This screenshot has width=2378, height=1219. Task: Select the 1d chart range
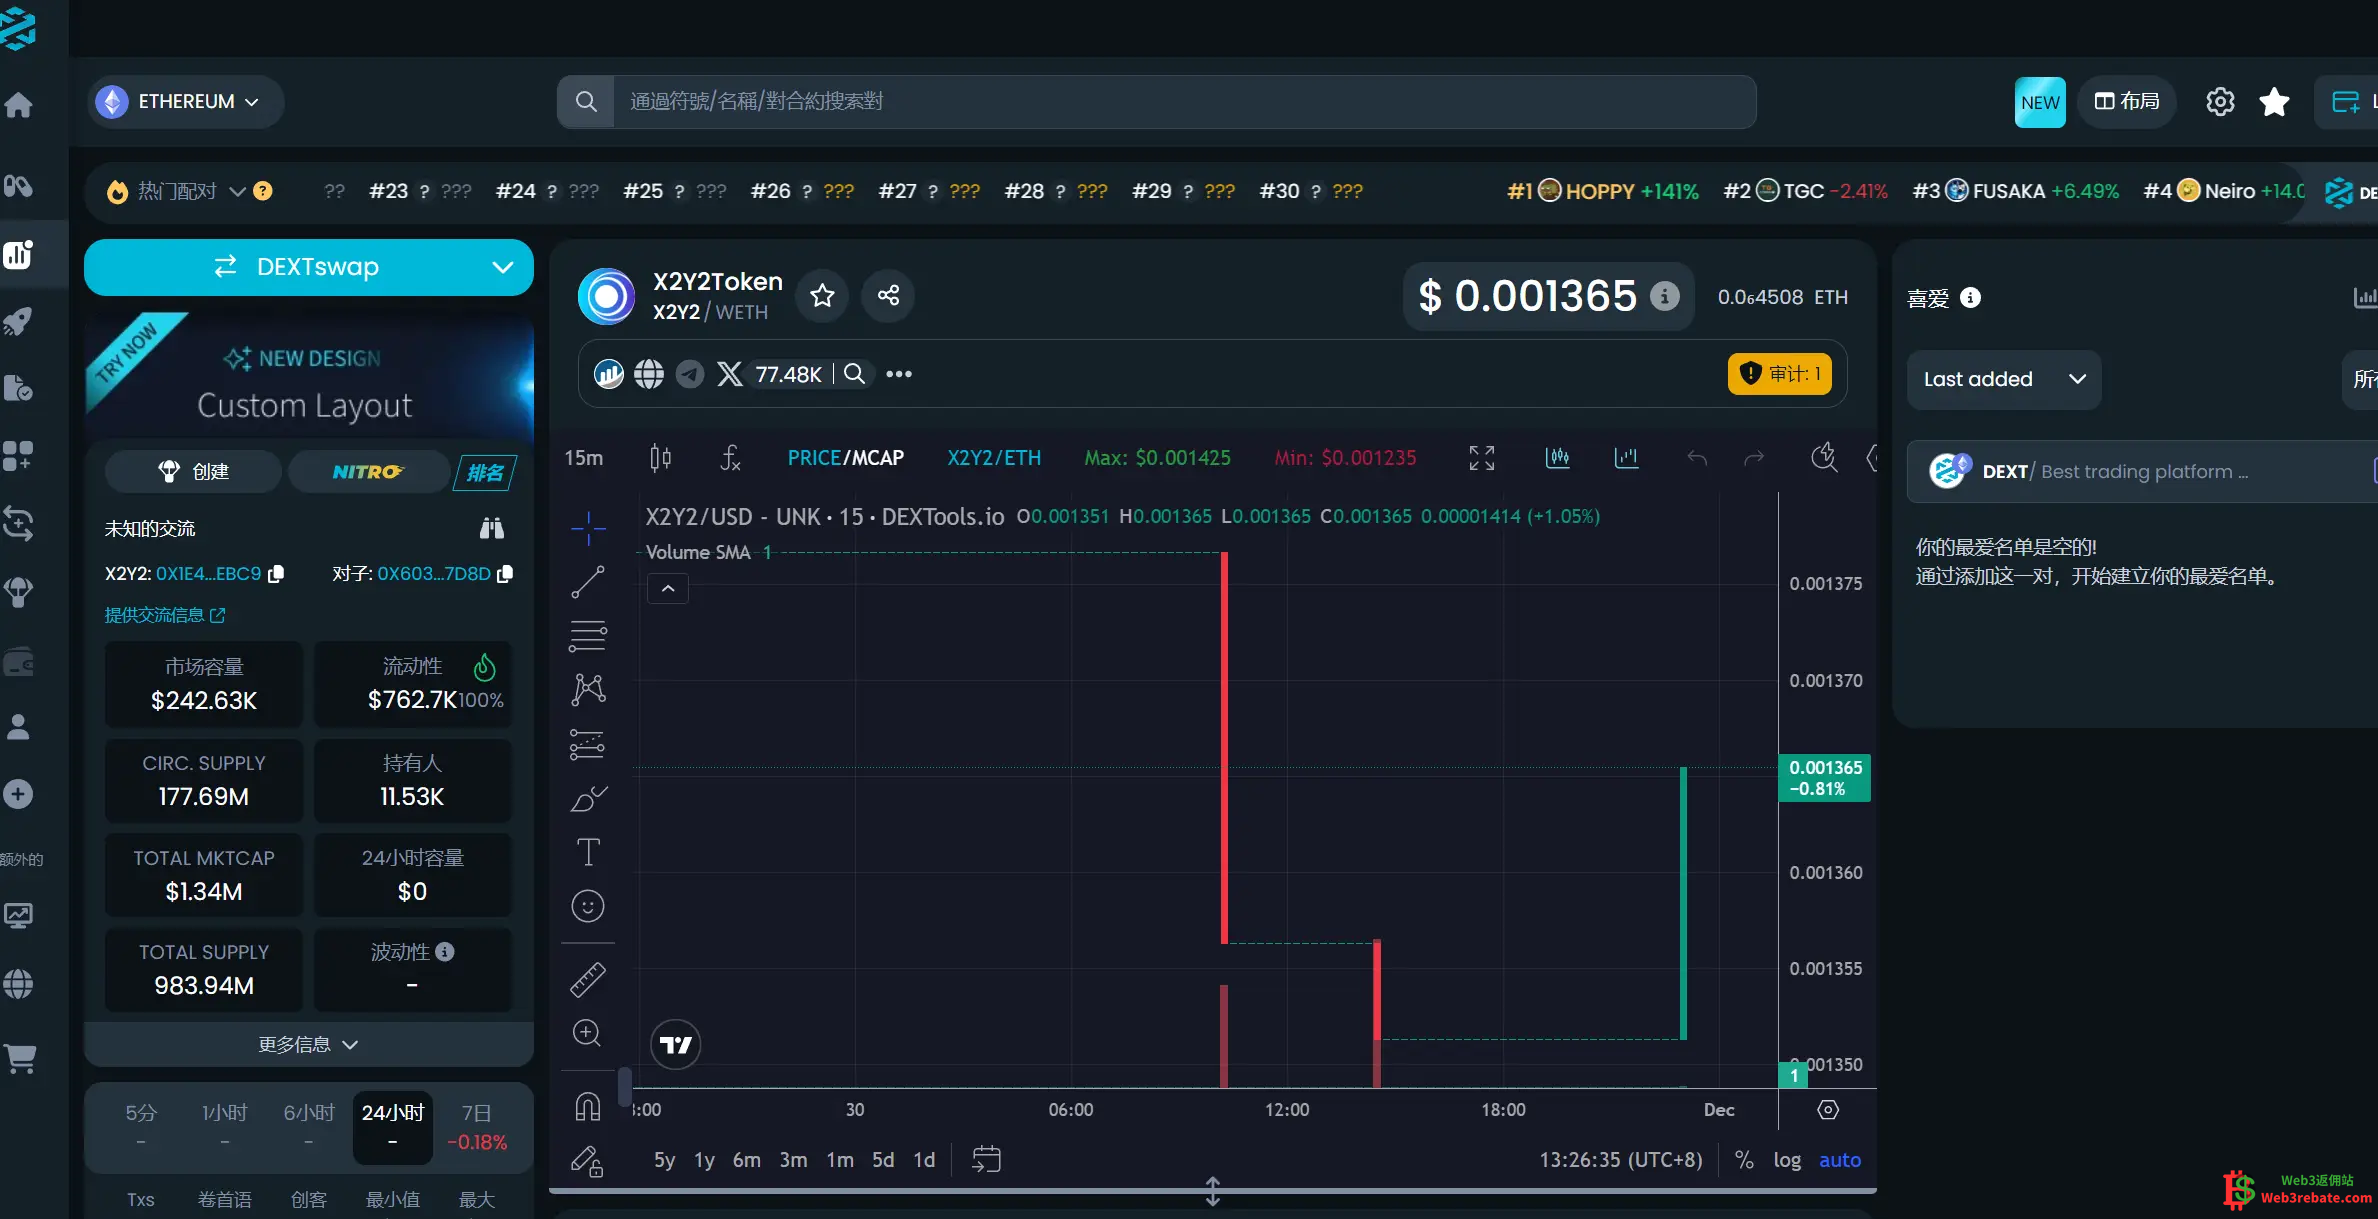[923, 1160]
